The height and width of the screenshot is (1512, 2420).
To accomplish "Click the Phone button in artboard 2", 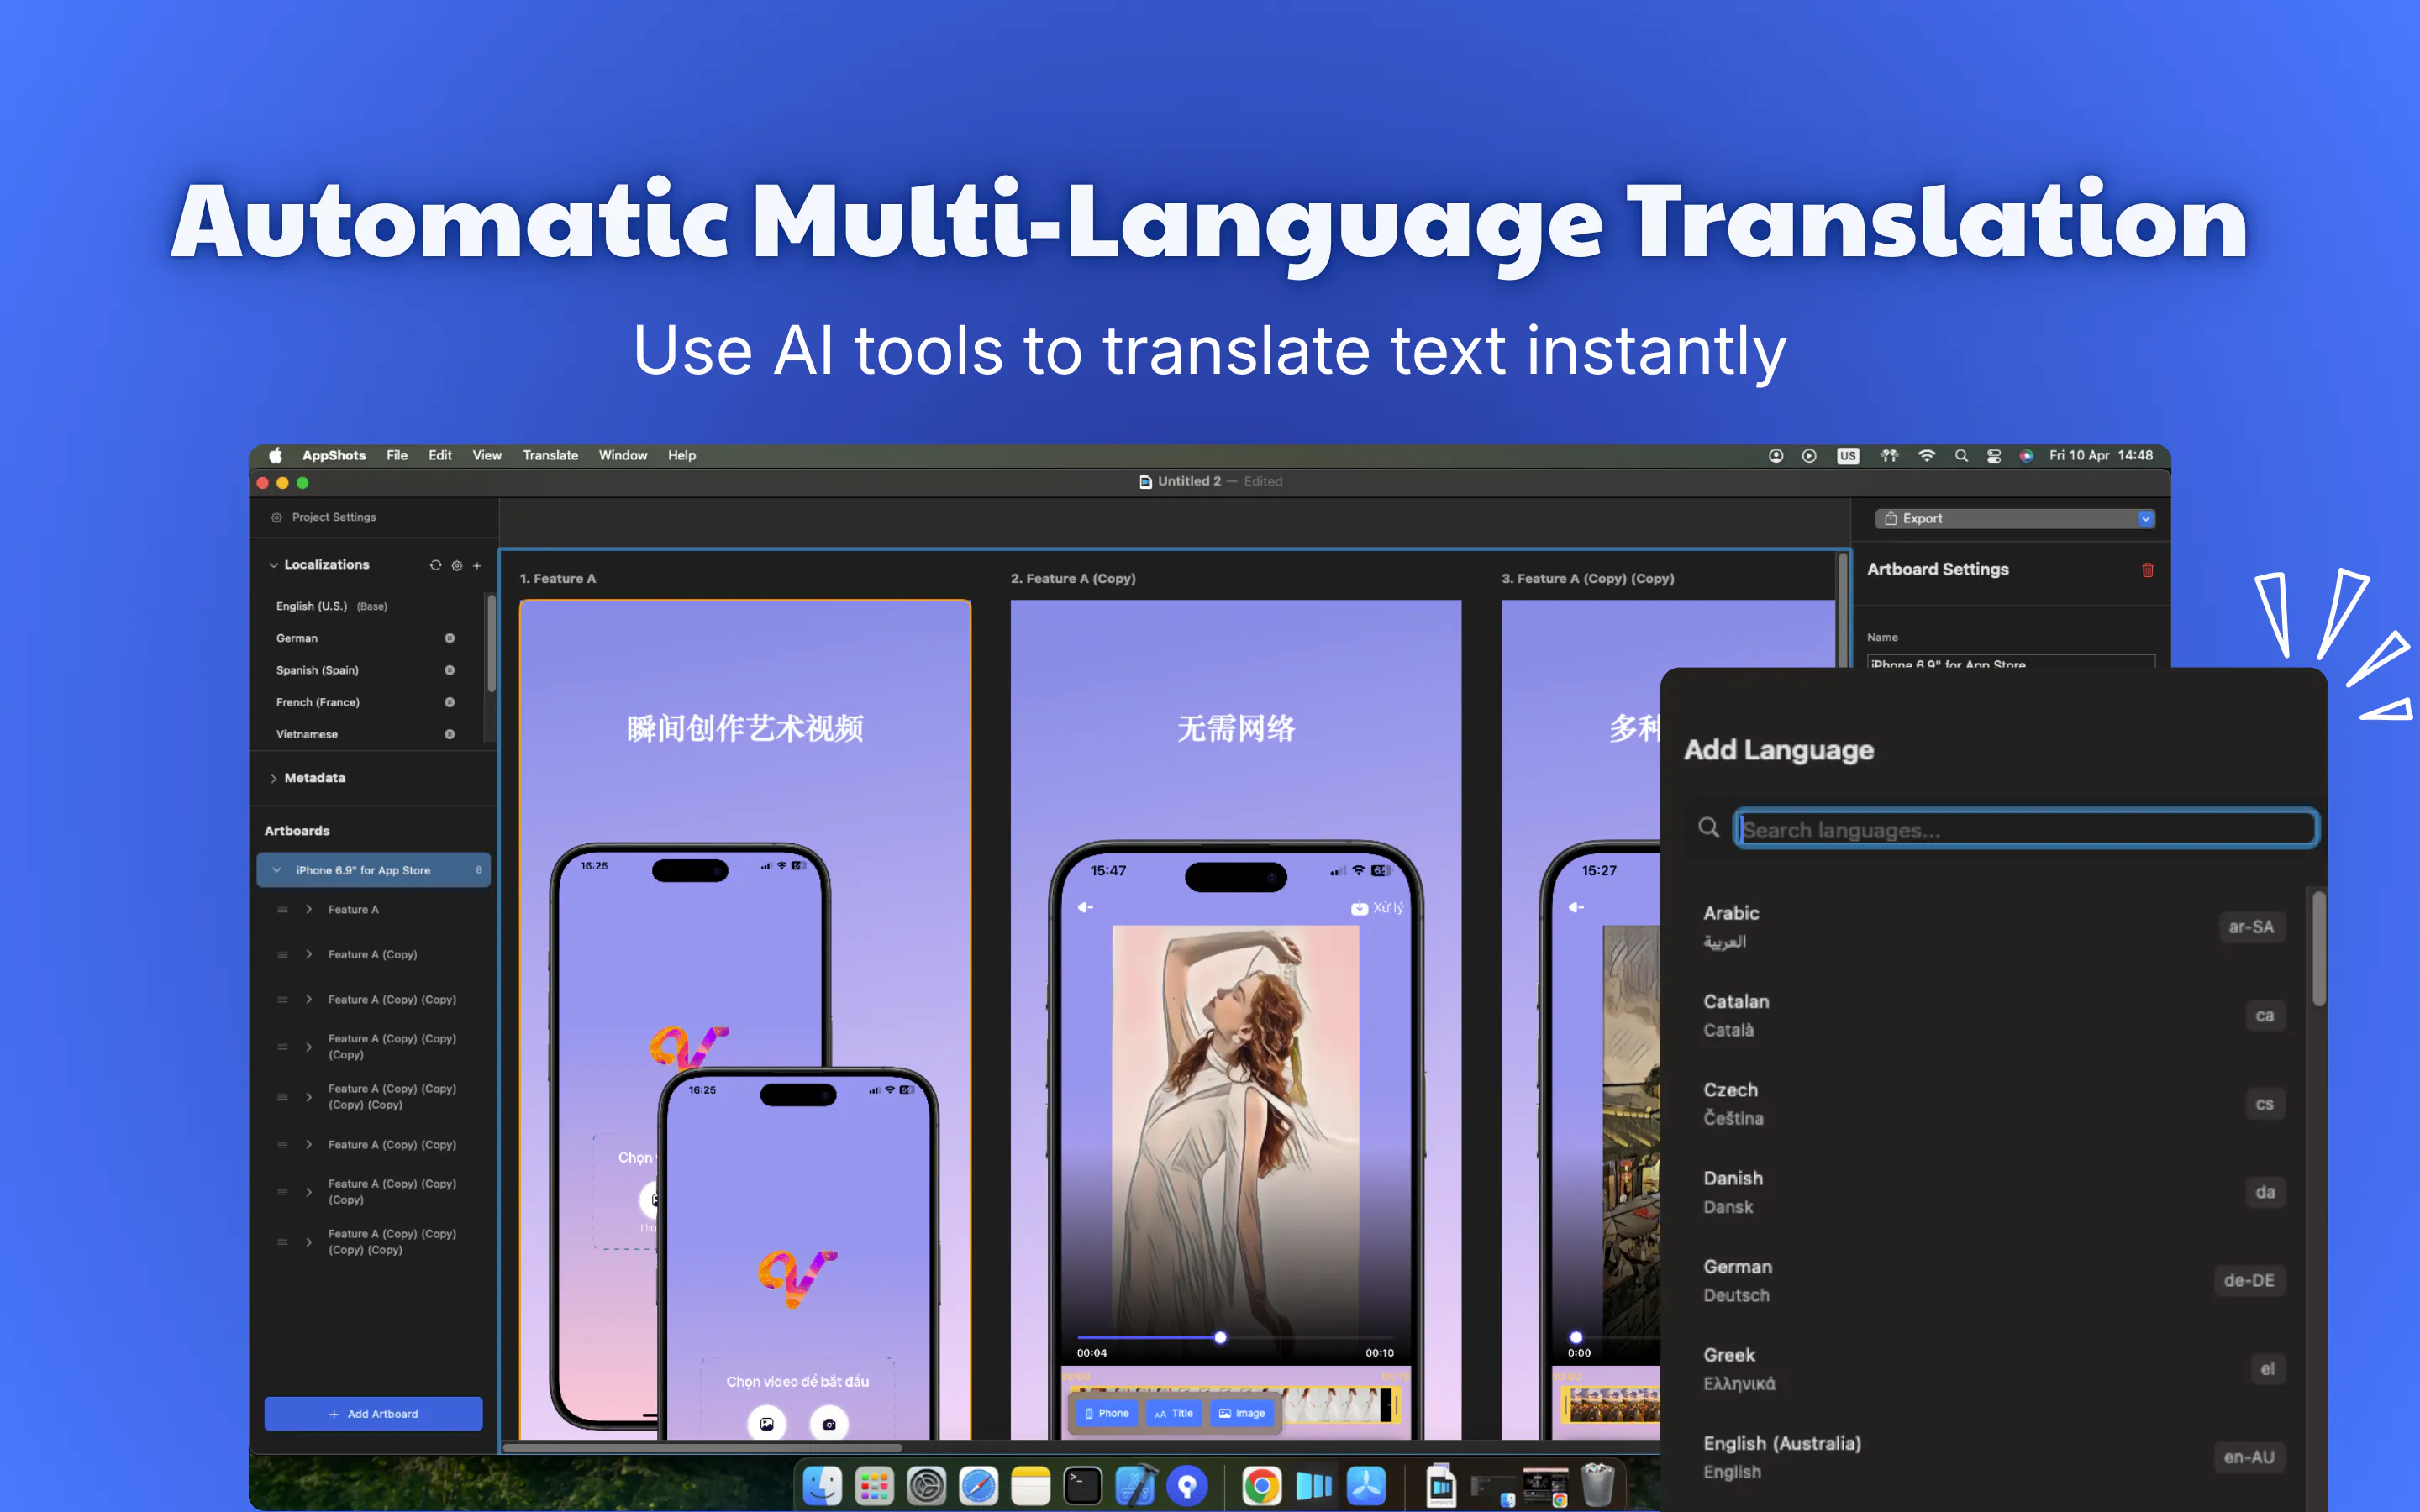I will click(x=1107, y=1413).
